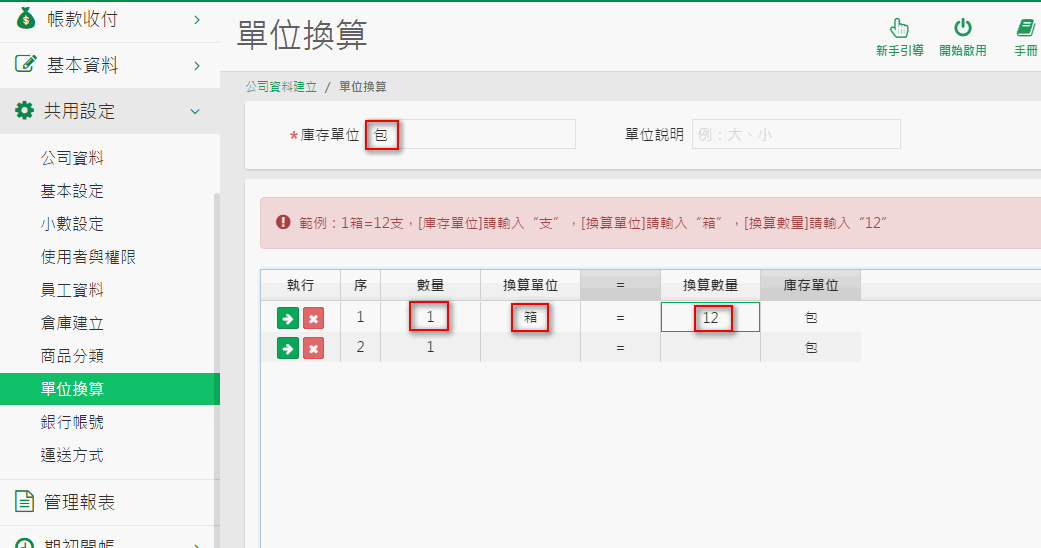This screenshot has width=1041, height=548.
Task: Click the 單位換算 page title
Action: [302, 35]
